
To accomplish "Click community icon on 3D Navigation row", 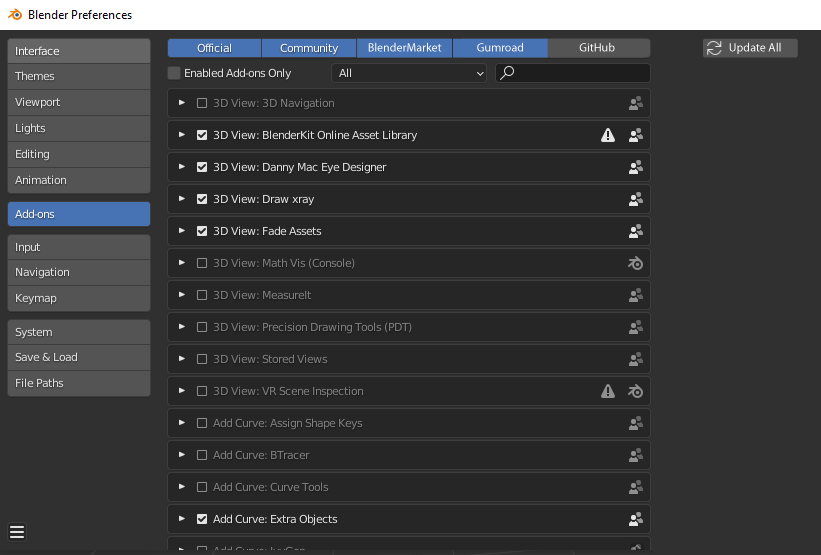I will 636,103.
